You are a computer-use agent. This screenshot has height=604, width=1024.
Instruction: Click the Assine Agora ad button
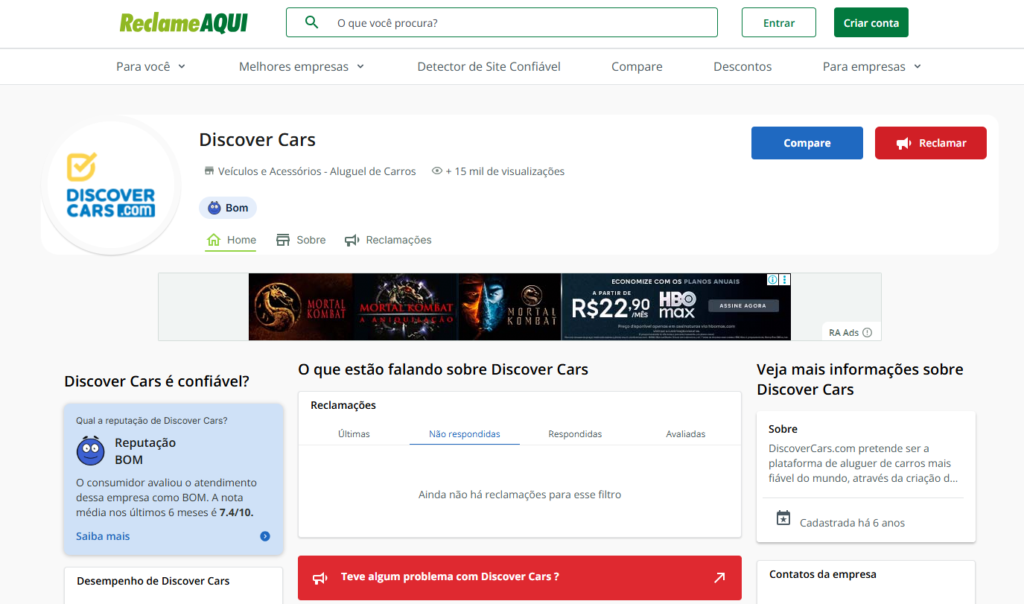pos(743,306)
